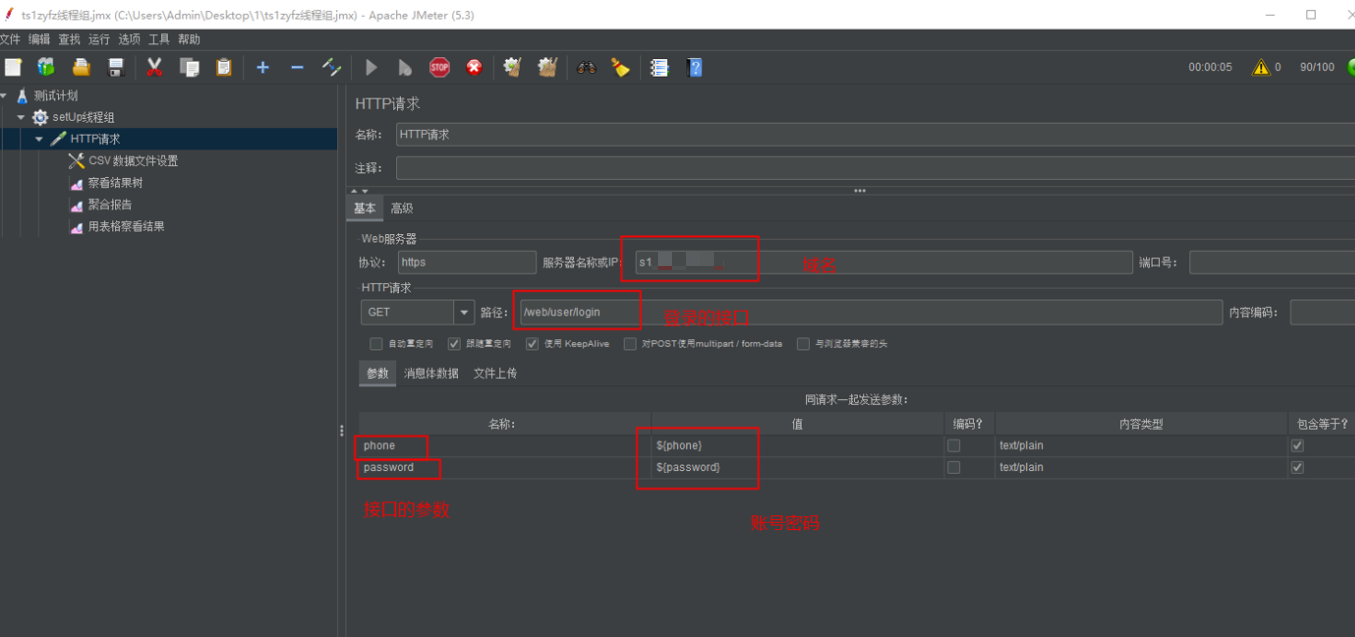Switch to the 消息体数据 tab
The image size is (1355, 637).
431,373
